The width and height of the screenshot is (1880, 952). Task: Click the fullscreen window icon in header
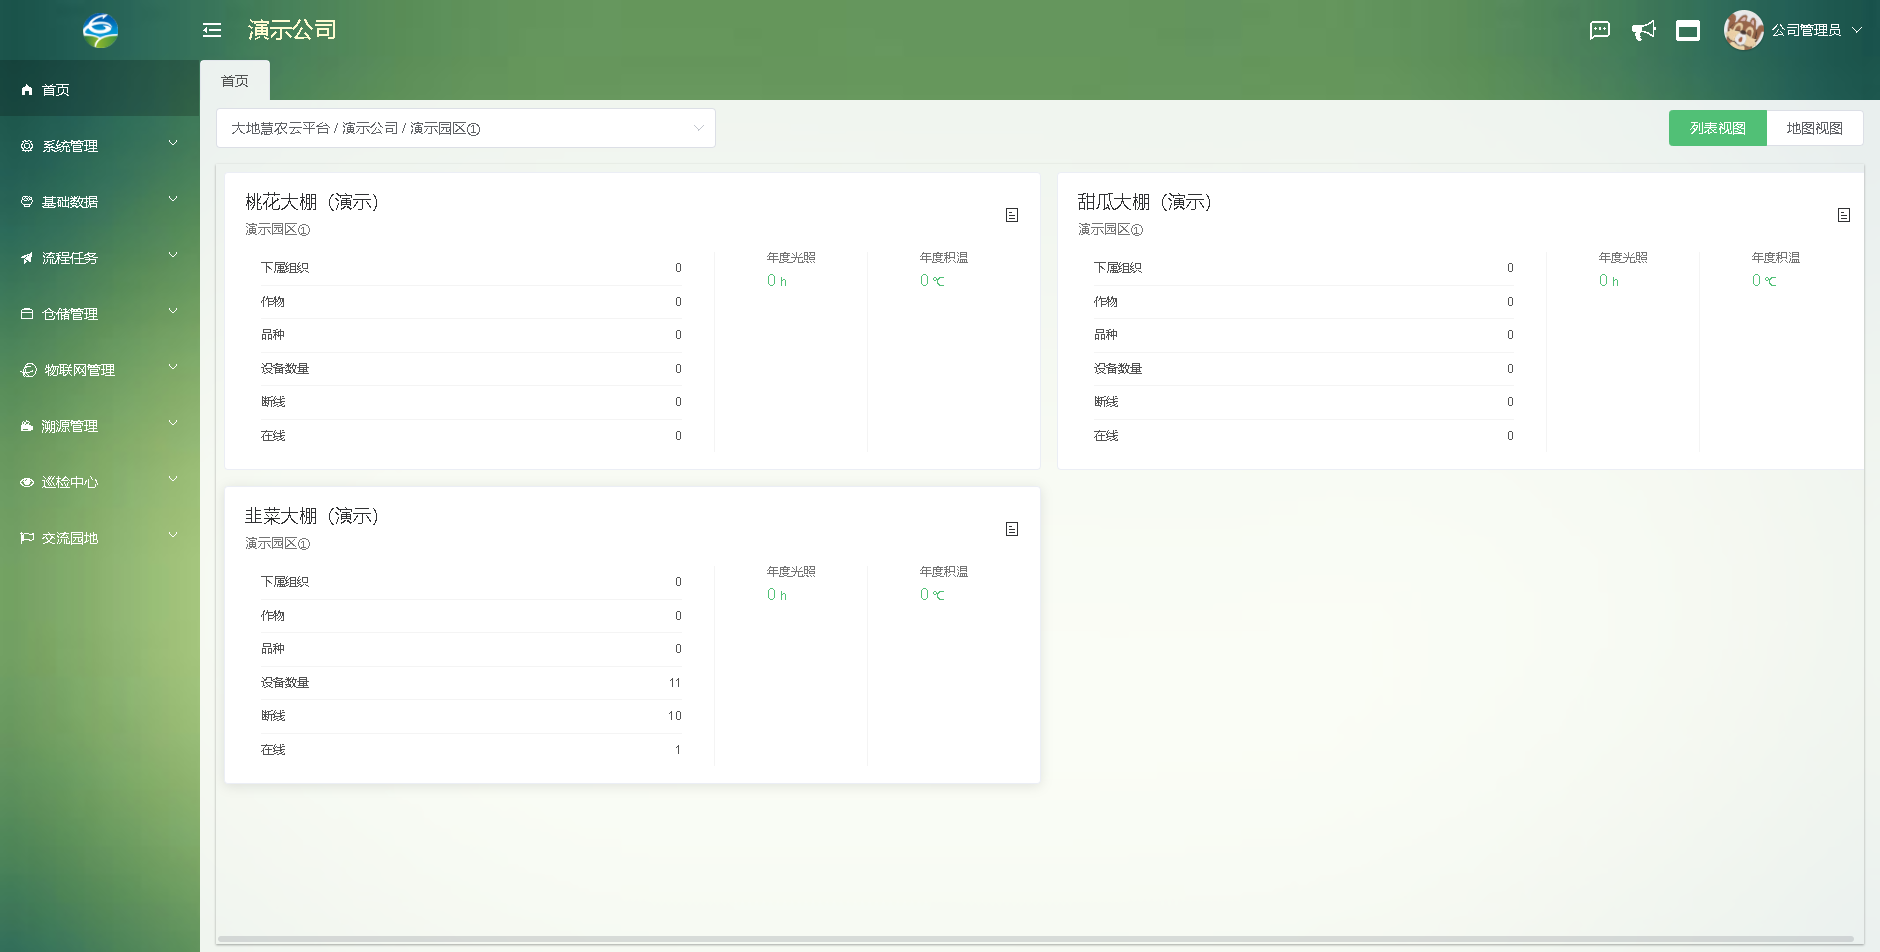click(x=1688, y=30)
